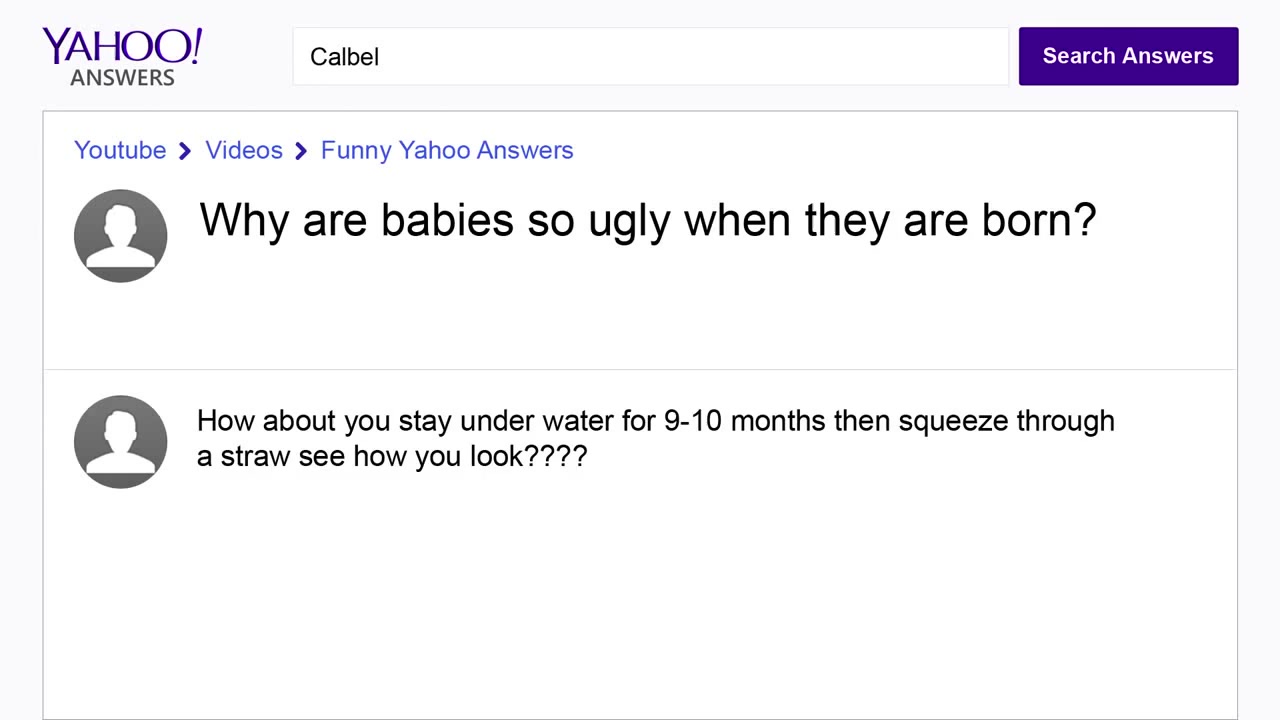
Task: Click the answer's first line about water
Action: click(x=655, y=421)
